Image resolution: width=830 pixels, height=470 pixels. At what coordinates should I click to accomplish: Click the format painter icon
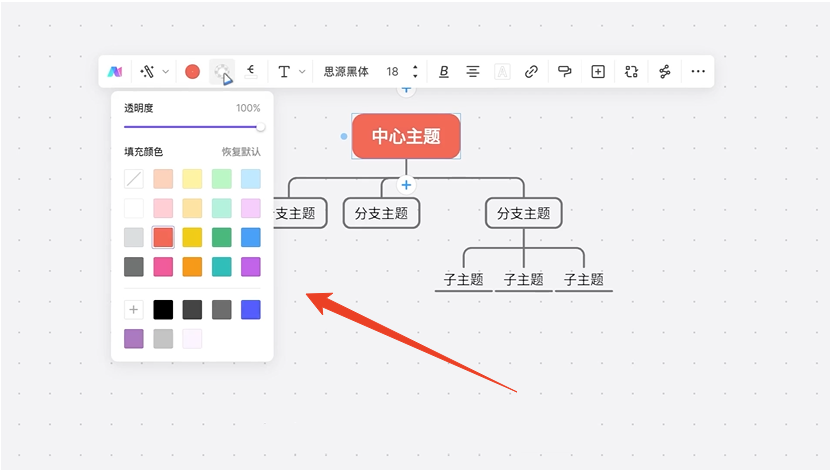click(565, 72)
